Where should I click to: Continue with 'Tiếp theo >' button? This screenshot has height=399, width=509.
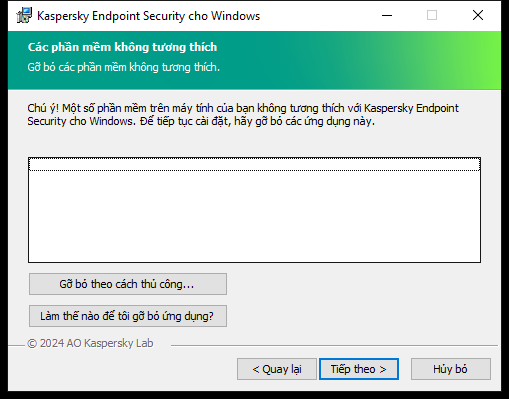click(359, 369)
